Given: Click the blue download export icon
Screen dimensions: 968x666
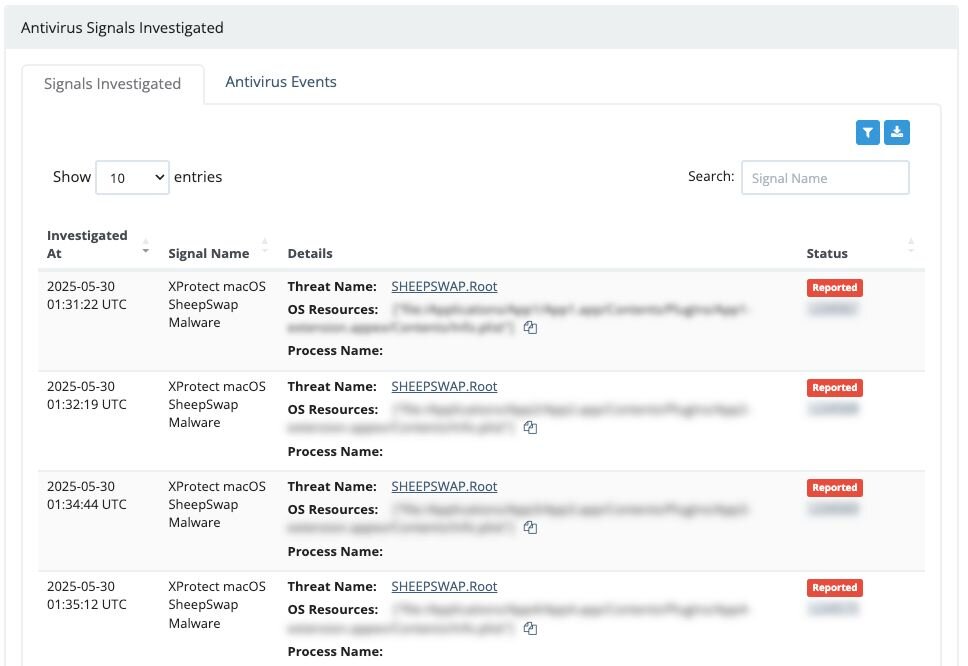Looking at the screenshot, I should (897, 132).
